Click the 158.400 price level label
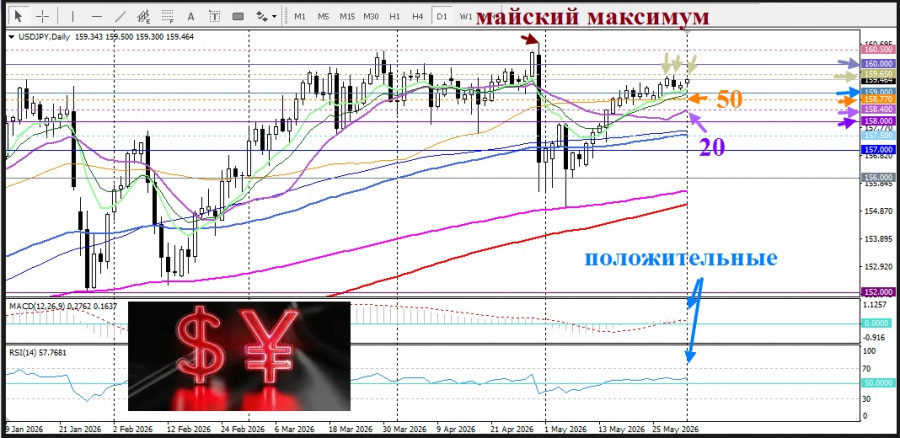Screen dimensions: 900x438 [878, 109]
